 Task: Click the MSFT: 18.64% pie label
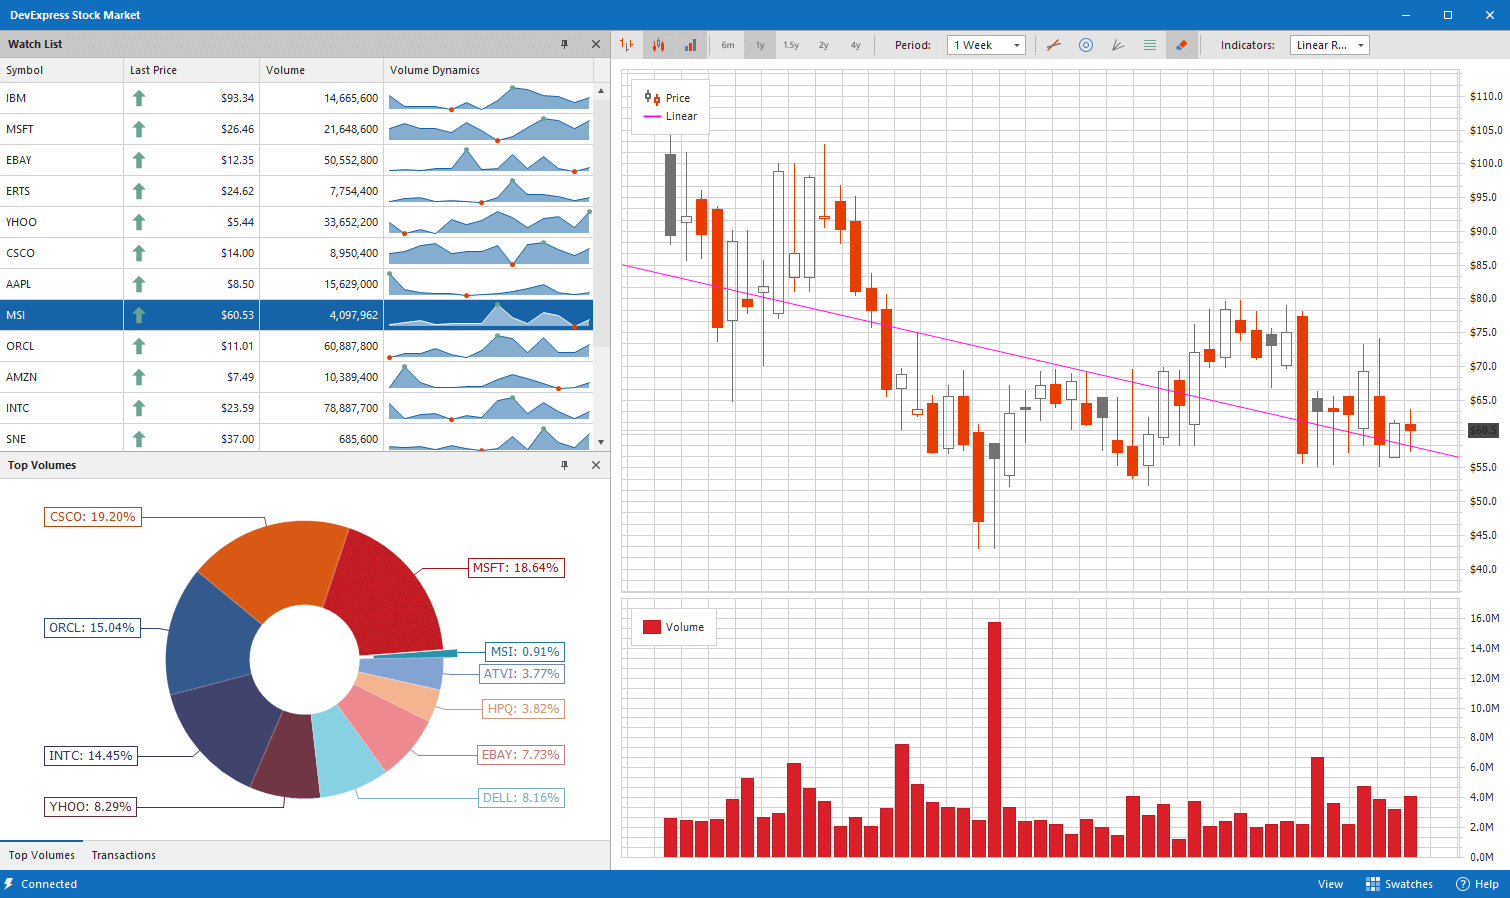pos(516,568)
